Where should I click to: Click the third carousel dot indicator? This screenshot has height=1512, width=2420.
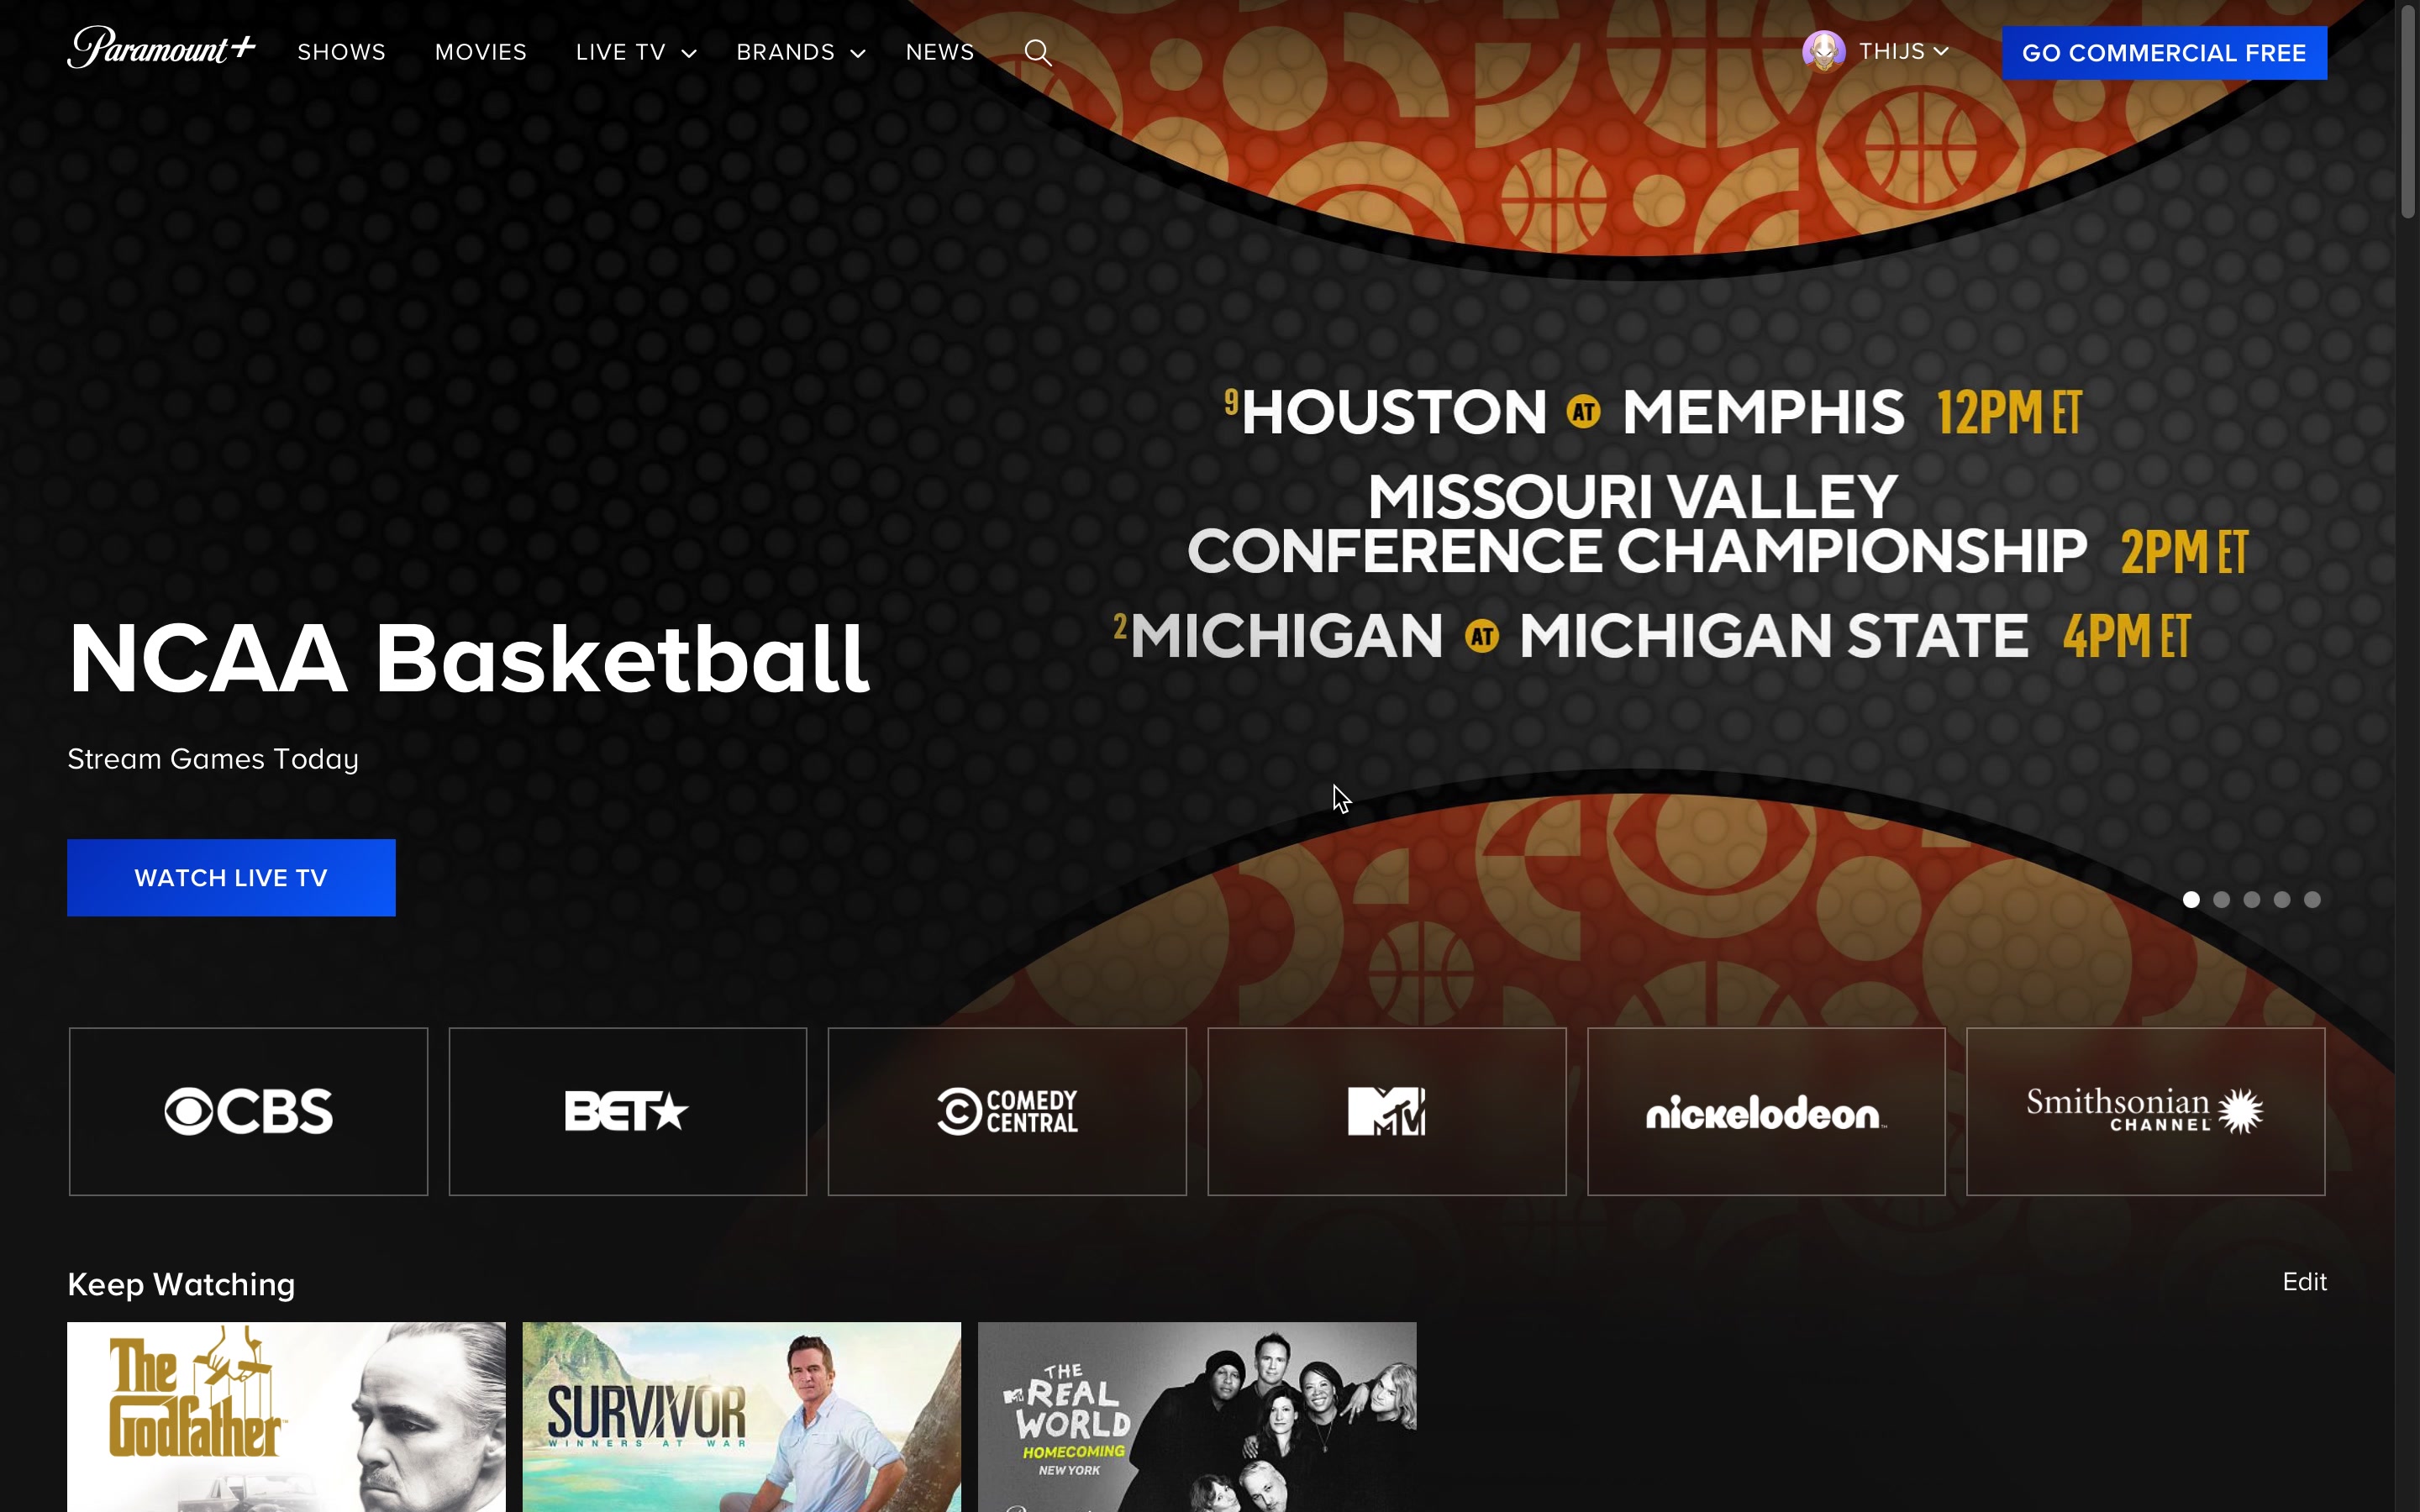tap(2253, 899)
